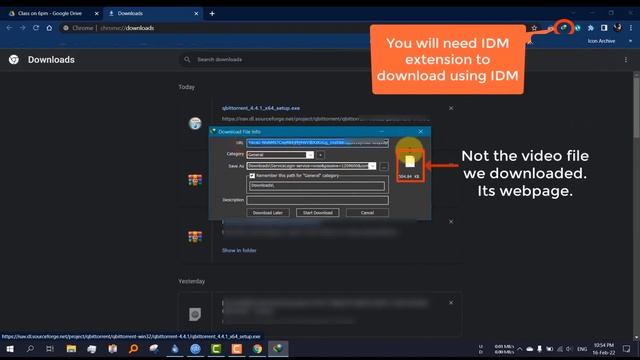Open the green Camtasia taskbar icon
The image size is (640, 360).
[x=216, y=349]
